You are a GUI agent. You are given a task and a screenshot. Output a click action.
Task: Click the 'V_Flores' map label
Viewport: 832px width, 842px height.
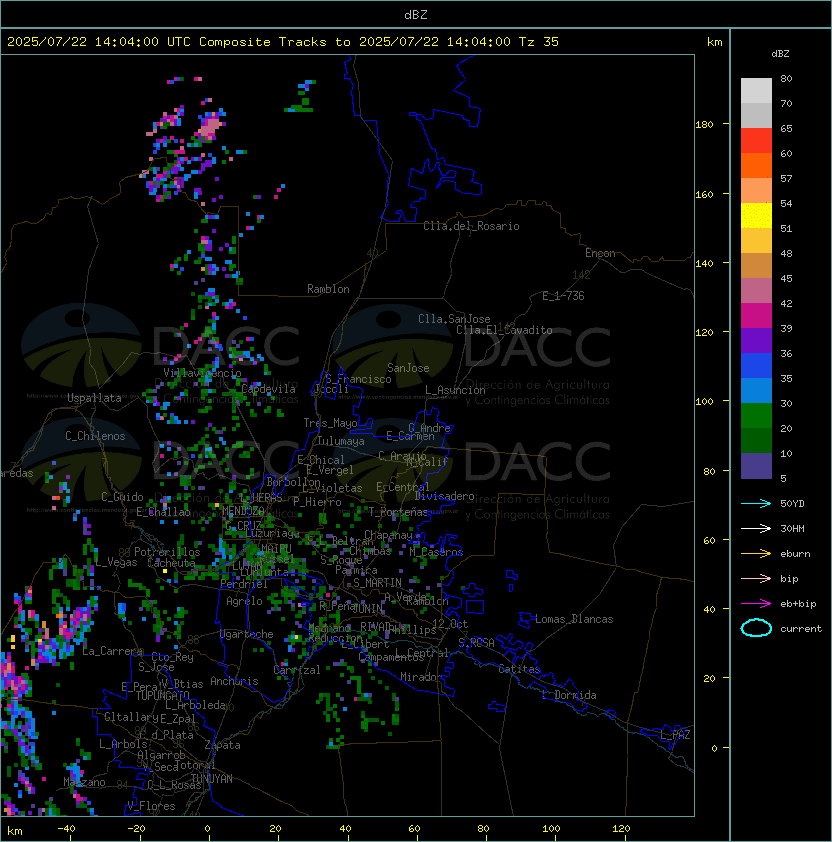tap(151, 805)
